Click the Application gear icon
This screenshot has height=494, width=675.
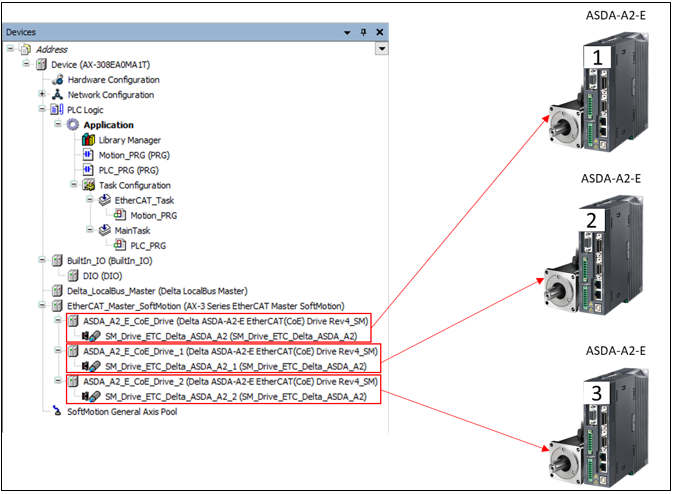(73, 125)
